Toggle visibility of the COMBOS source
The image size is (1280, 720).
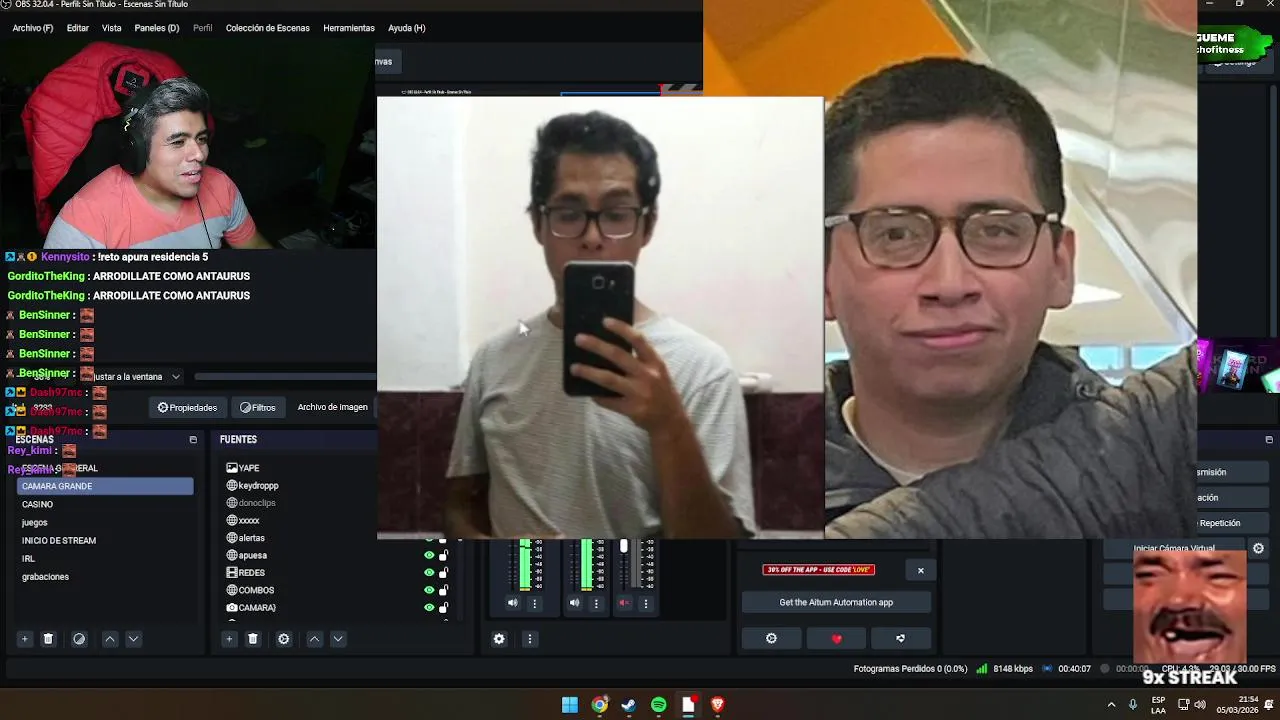click(x=429, y=590)
